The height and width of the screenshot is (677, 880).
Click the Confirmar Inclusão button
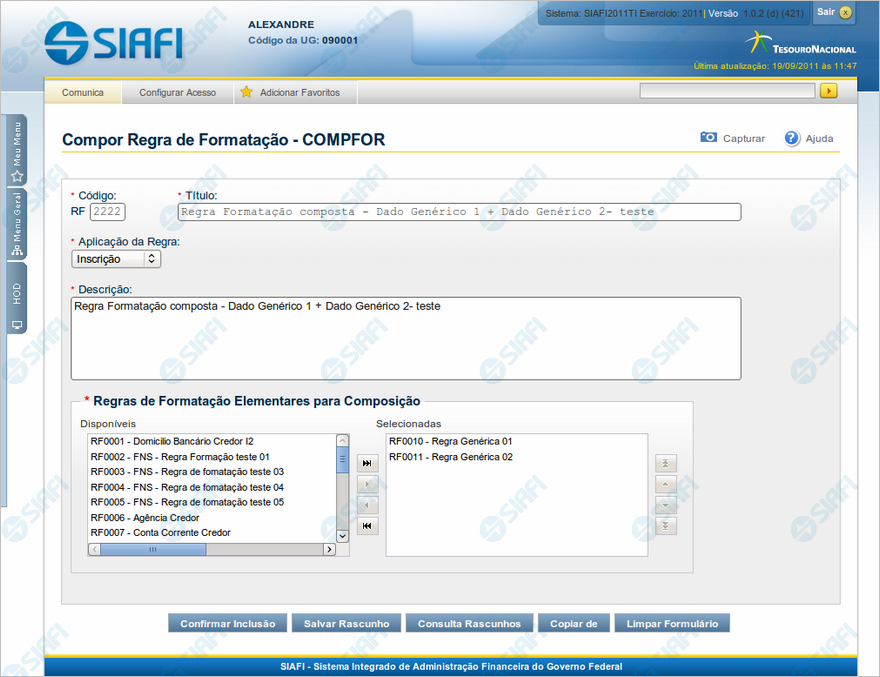click(x=227, y=623)
